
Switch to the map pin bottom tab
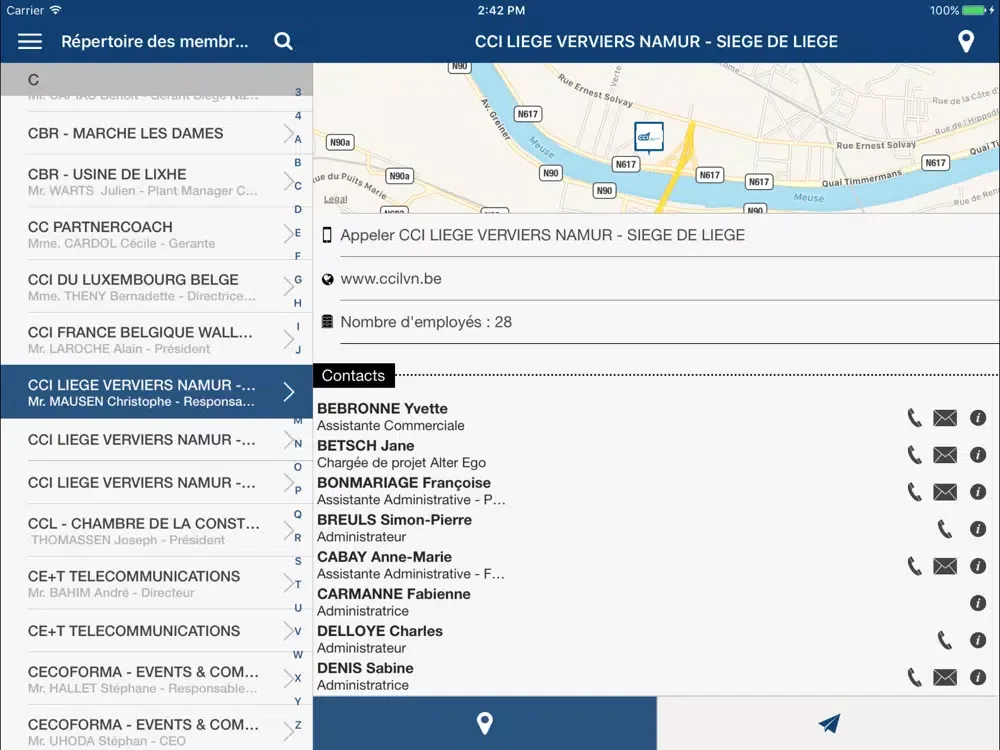[485, 723]
